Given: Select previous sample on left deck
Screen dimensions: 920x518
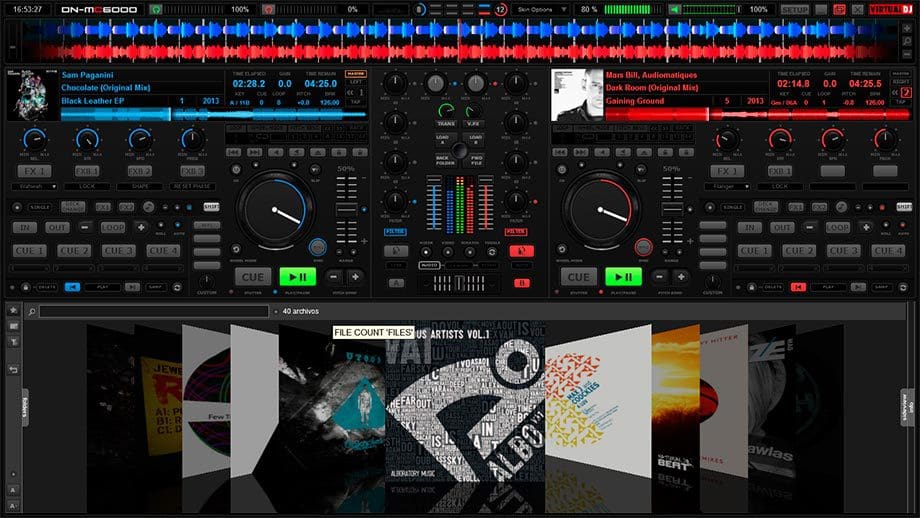Looking at the screenshot, I should [73, 287].
